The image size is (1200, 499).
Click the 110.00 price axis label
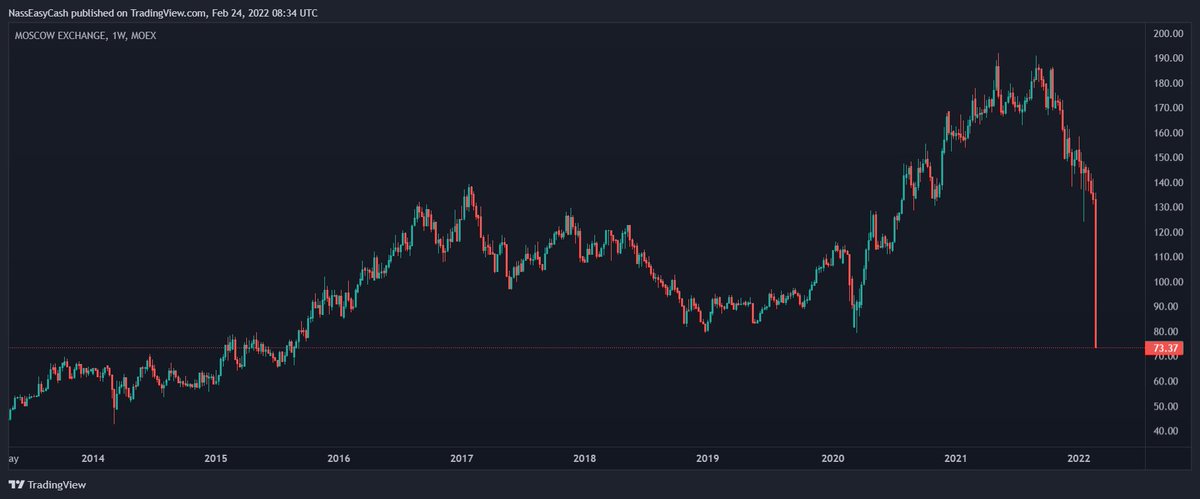pyautogui.click(x=1168, y=257)
